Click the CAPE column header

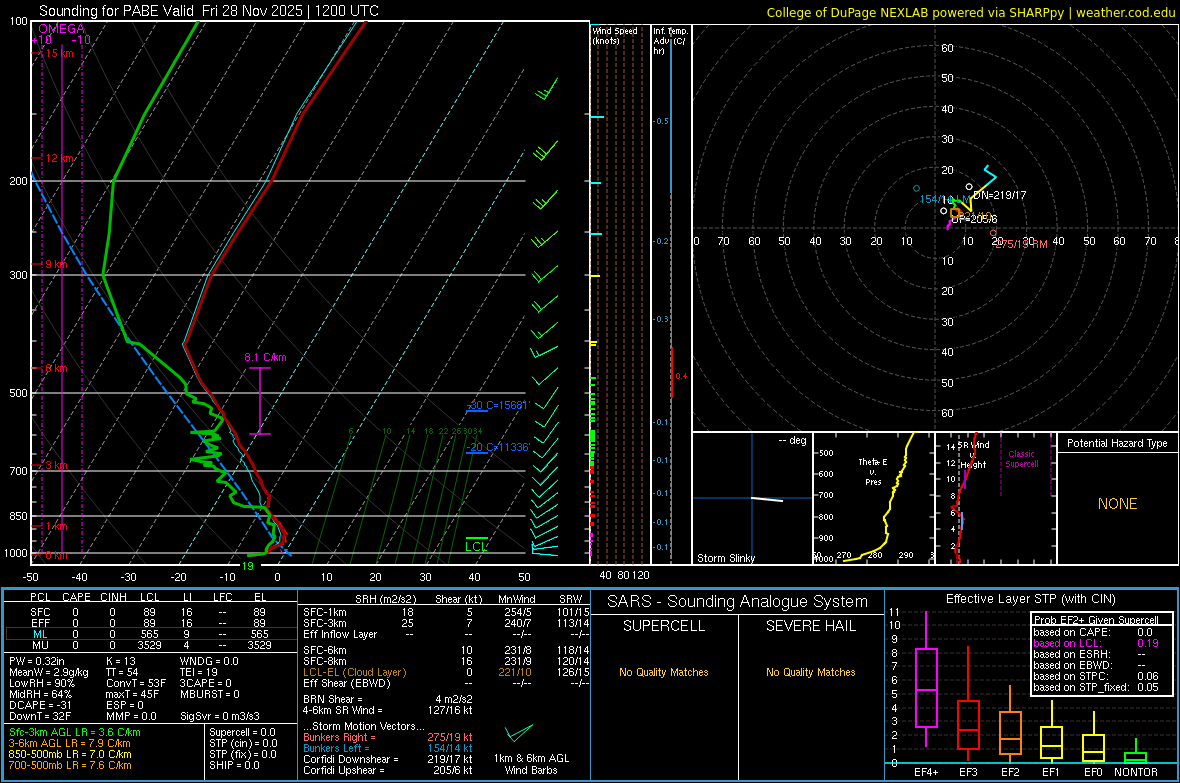76,597
